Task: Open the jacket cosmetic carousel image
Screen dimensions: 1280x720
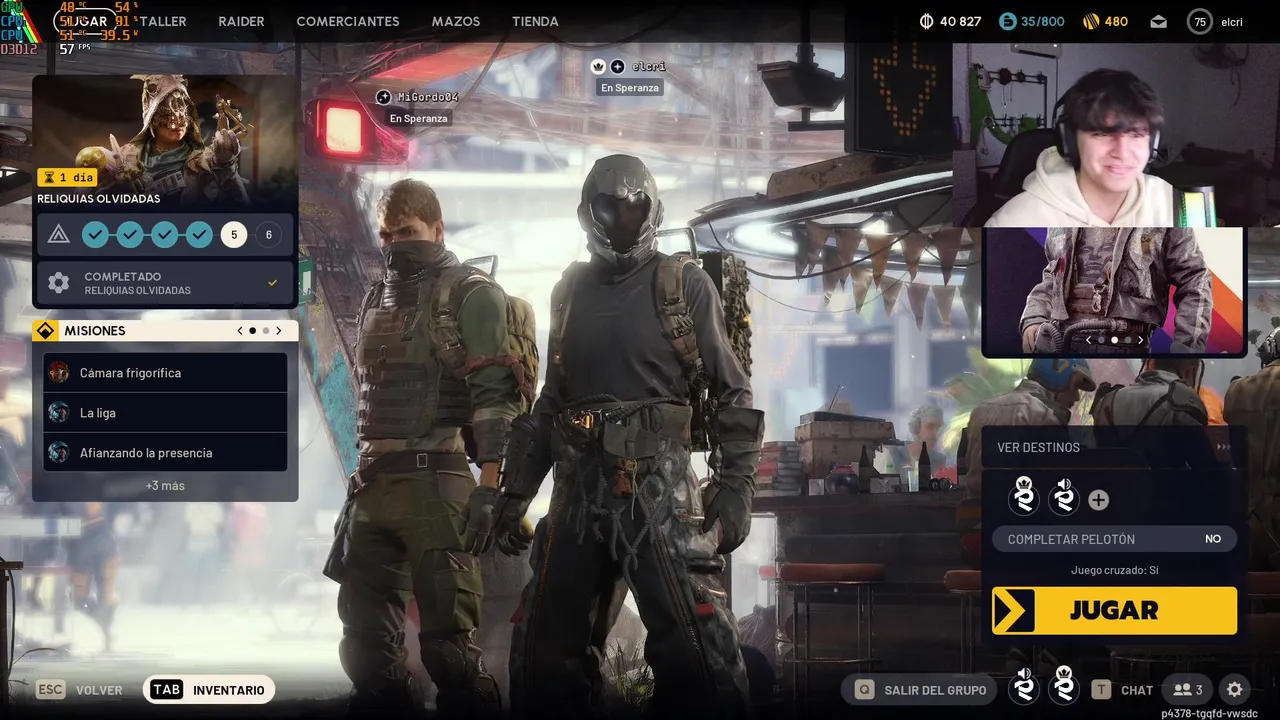Action: 1114,290
